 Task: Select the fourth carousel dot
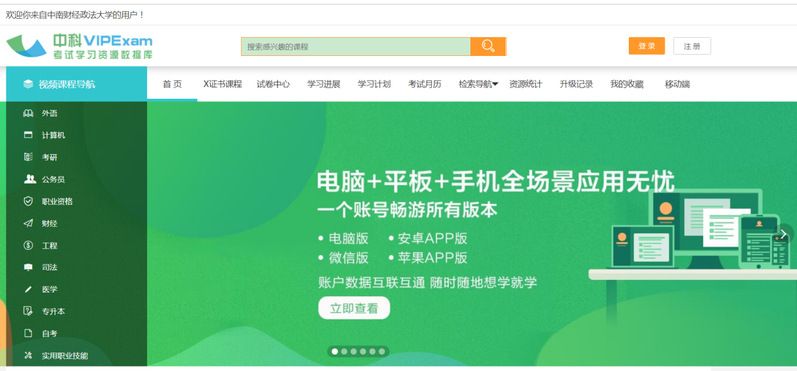coord(363,351)
